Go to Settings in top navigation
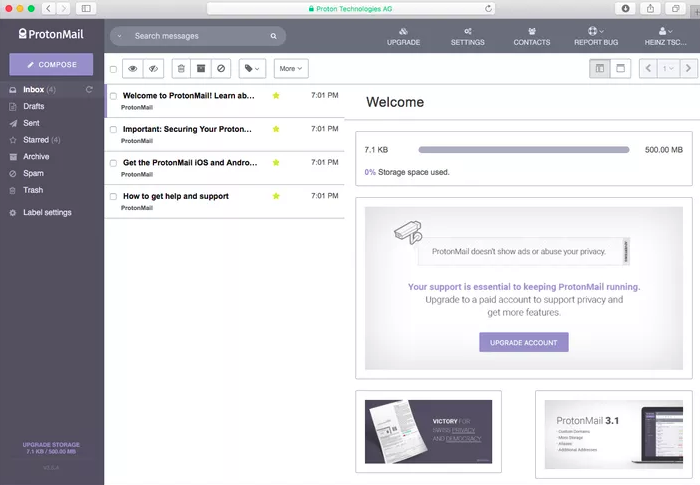Screen dimensions: 700x485 click(x=467, y=36)
